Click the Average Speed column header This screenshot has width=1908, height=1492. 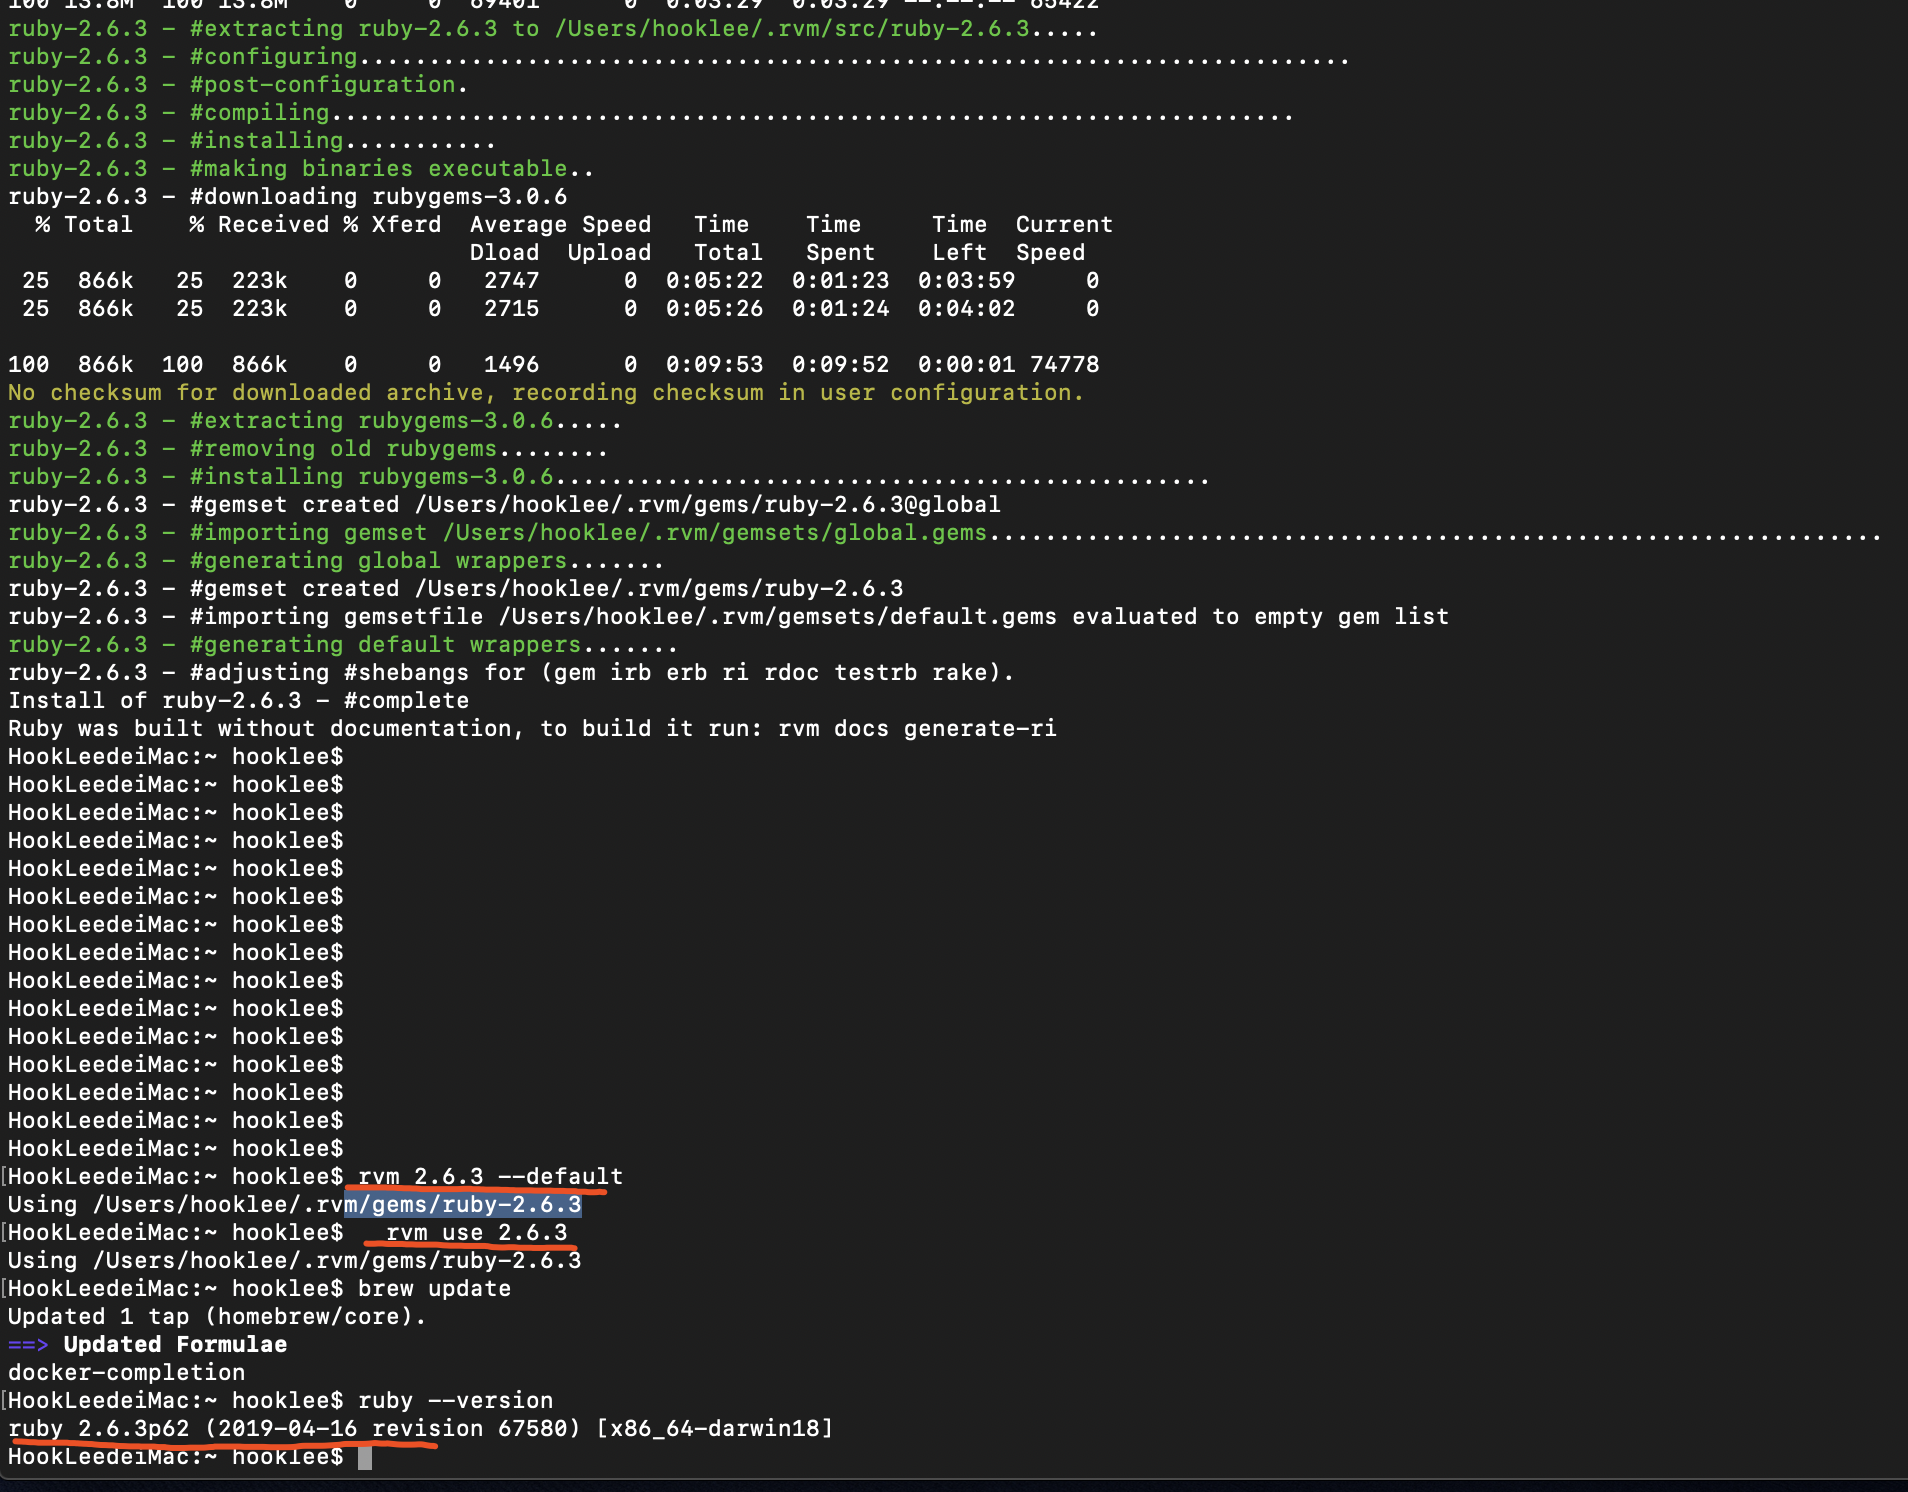[x=560, y=225]
